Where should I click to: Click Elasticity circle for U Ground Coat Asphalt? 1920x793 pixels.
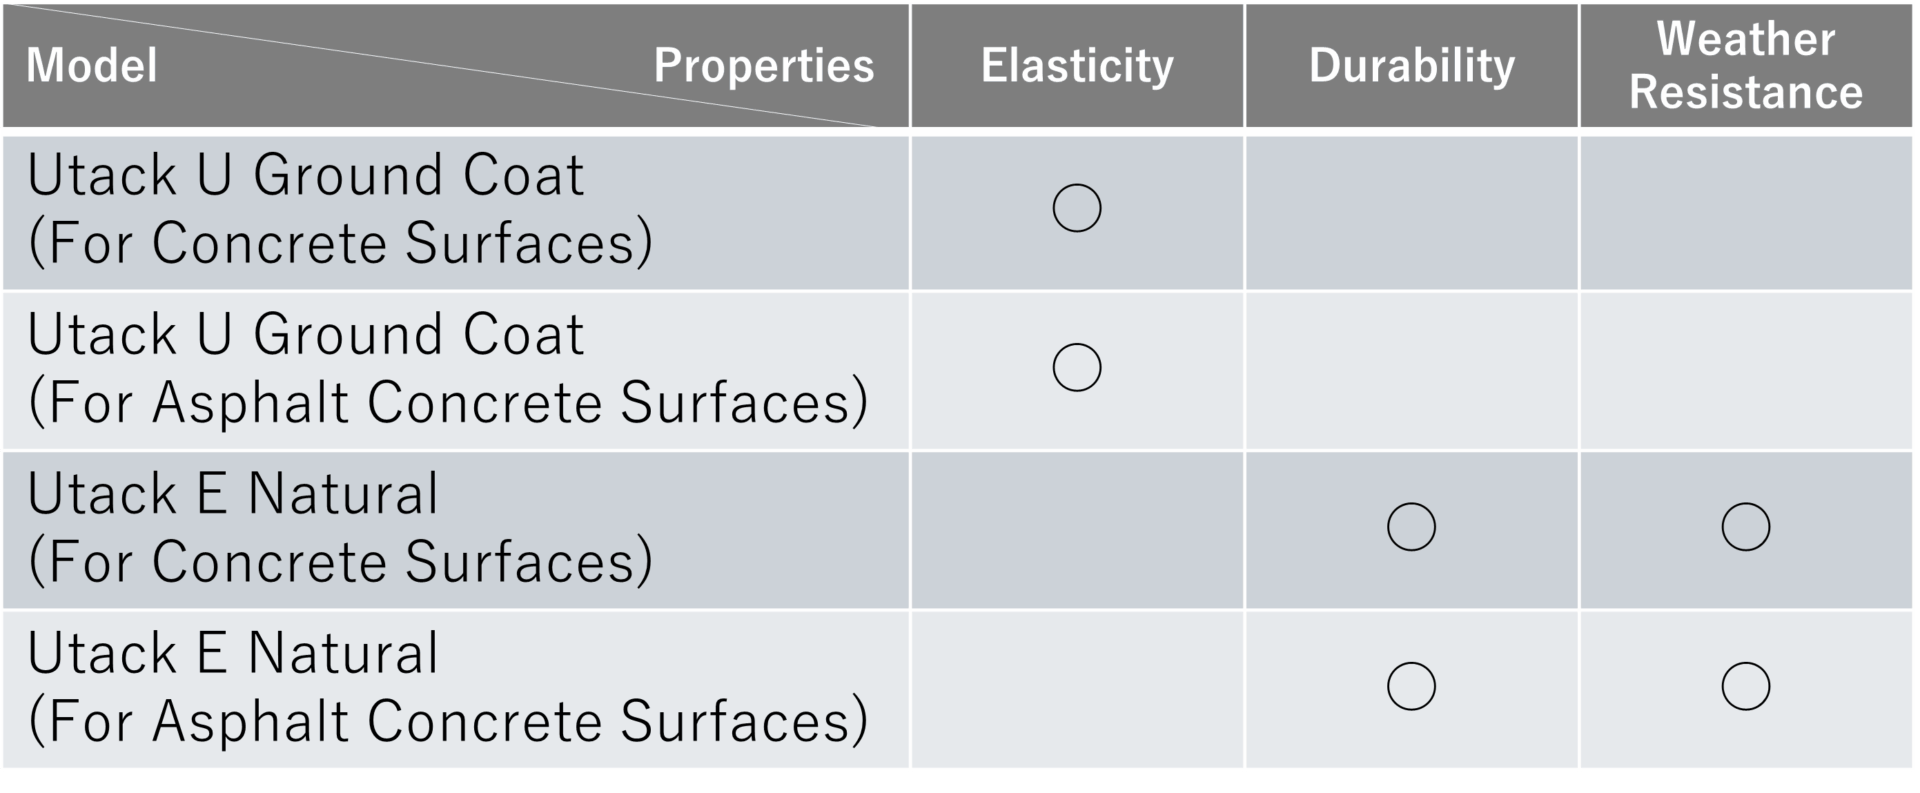1077,368
